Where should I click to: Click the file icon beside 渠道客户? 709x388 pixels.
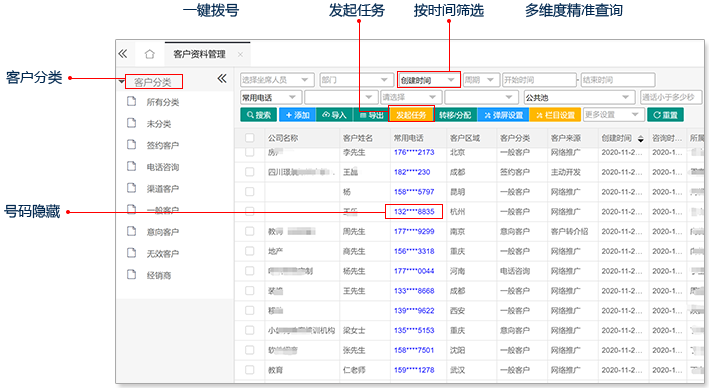[x=132, y=188]
